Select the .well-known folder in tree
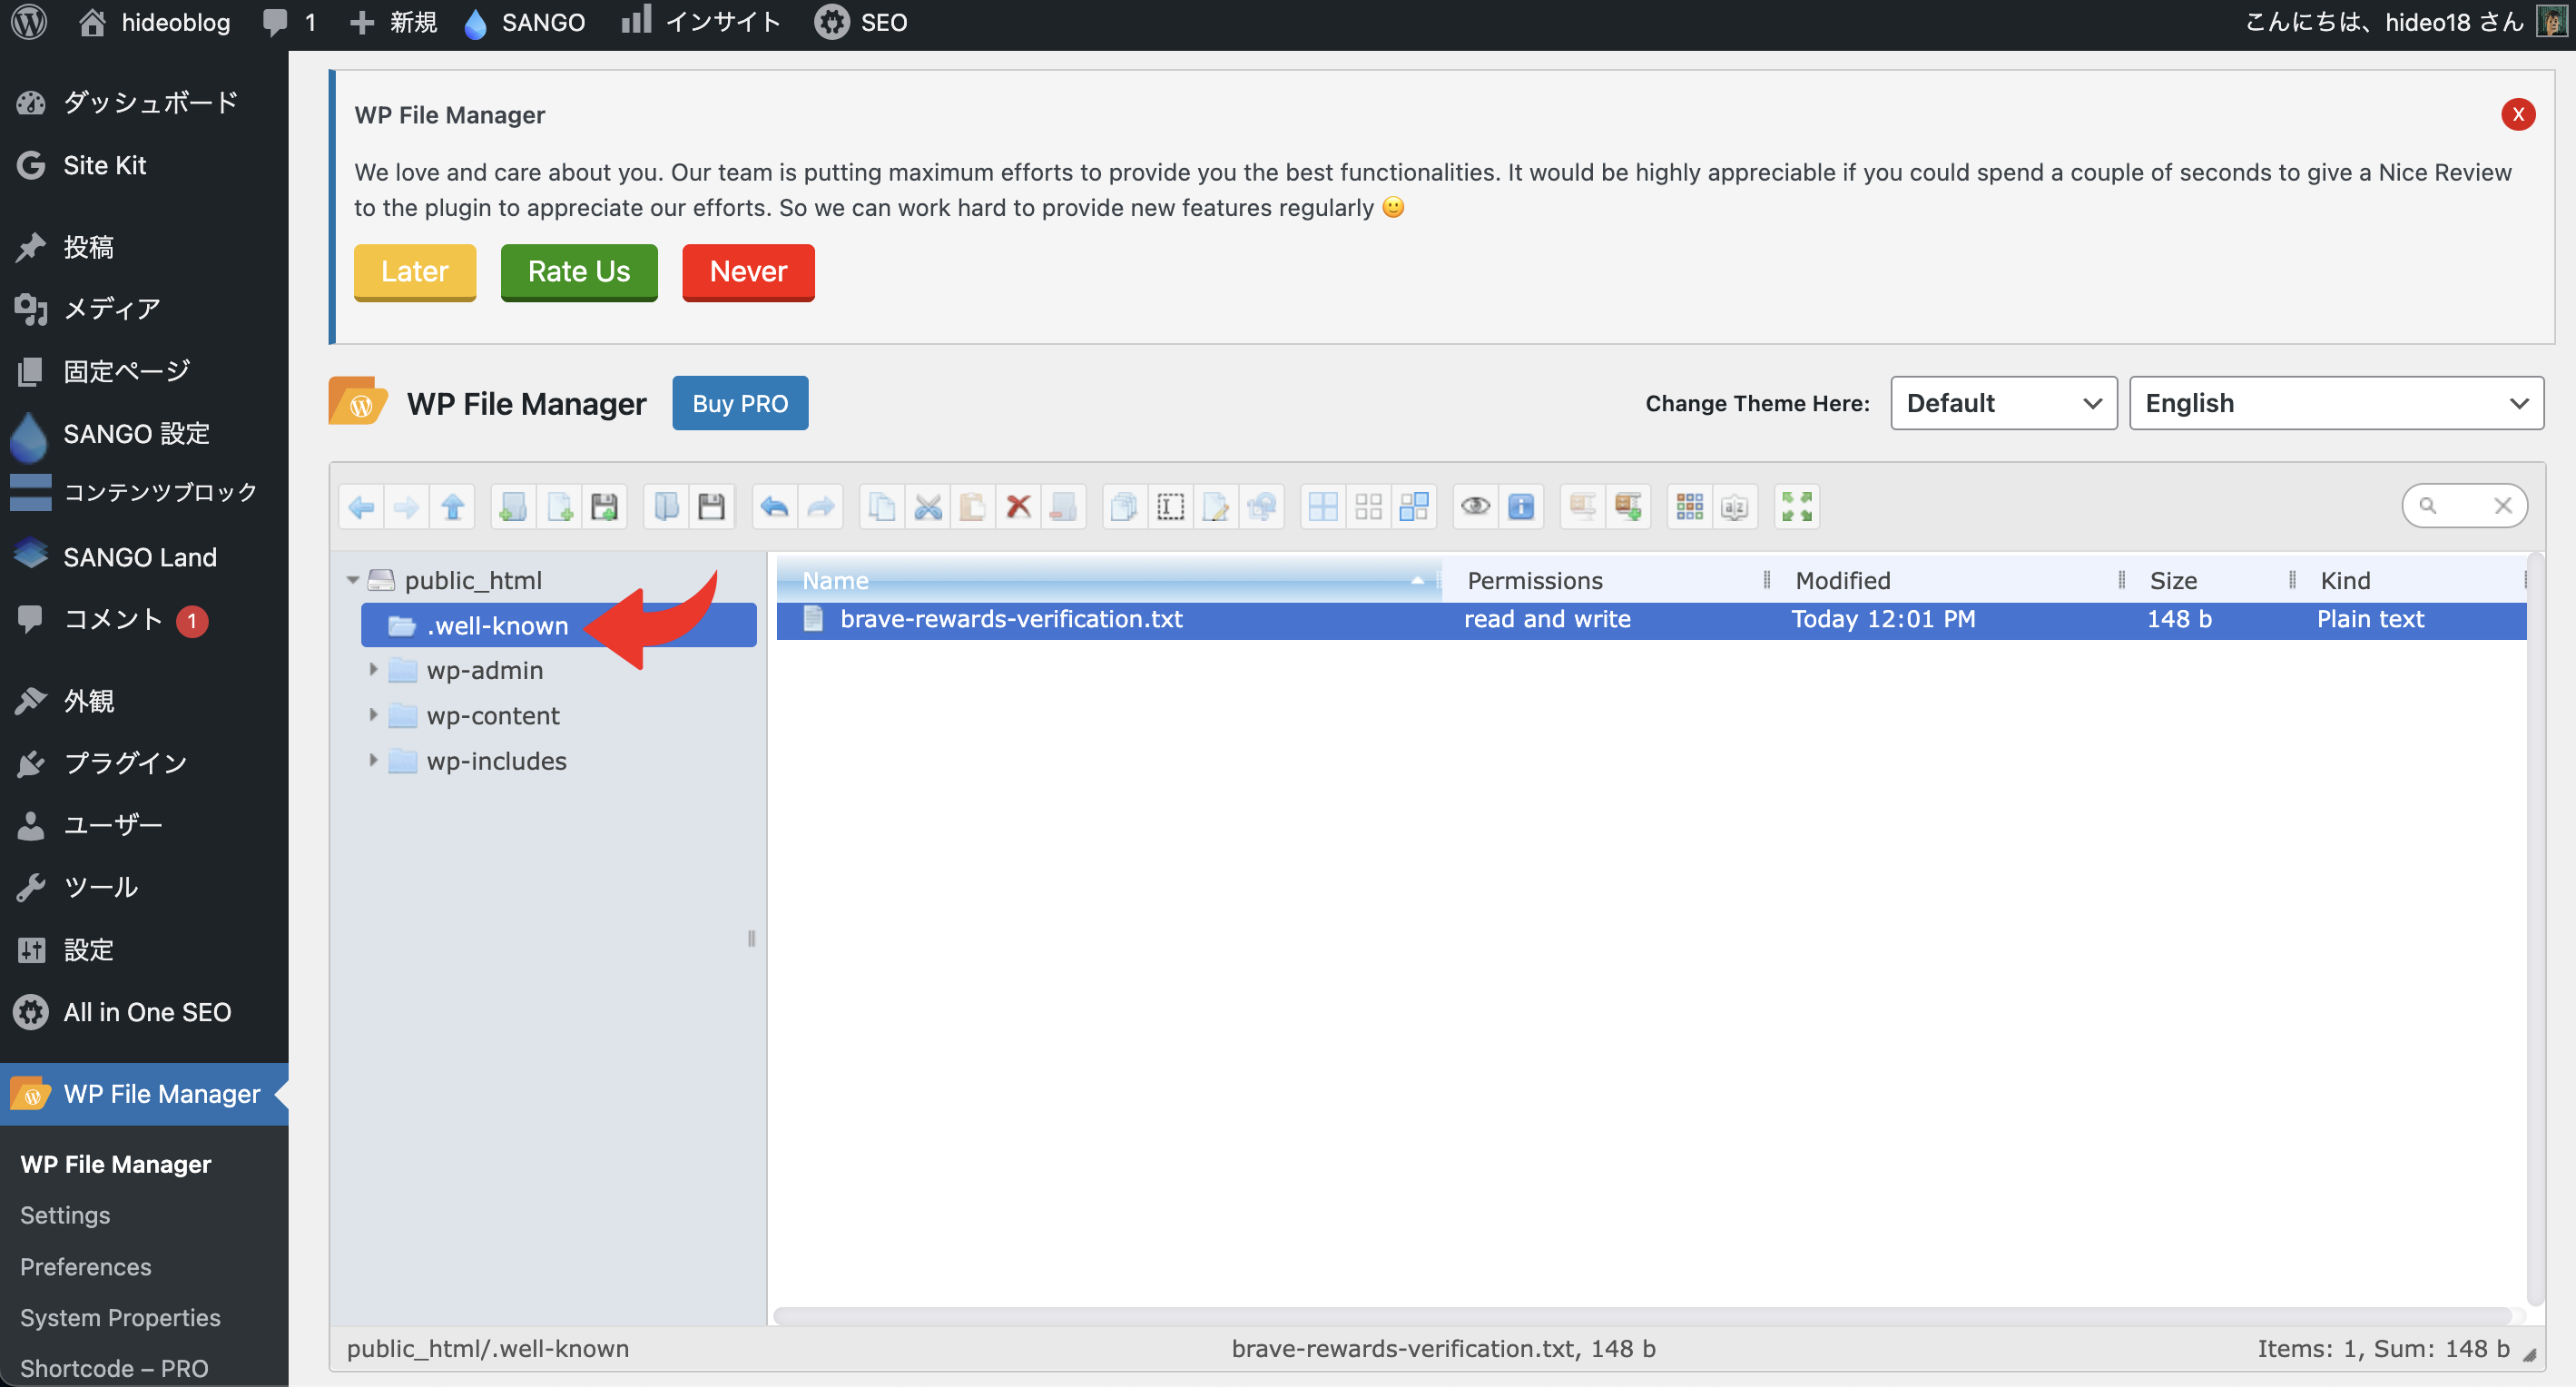This screenshot has width=2576, height=1387. coord(558,625)
